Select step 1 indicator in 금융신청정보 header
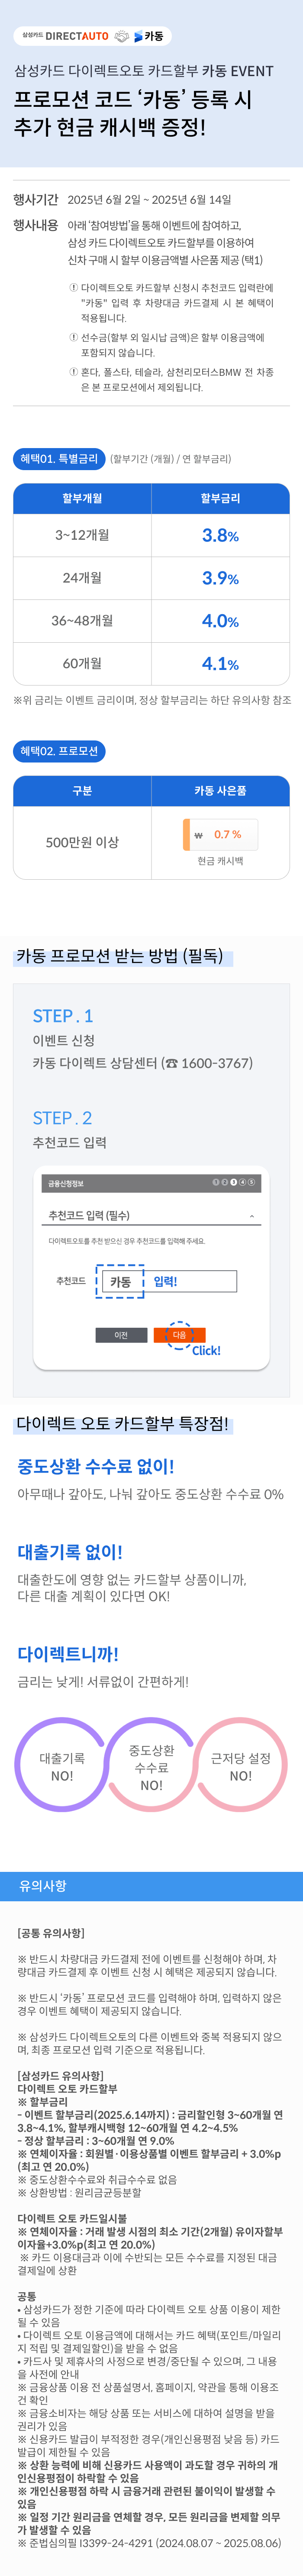Viewport: 303px width, 2576px height. pos(216,1182)
